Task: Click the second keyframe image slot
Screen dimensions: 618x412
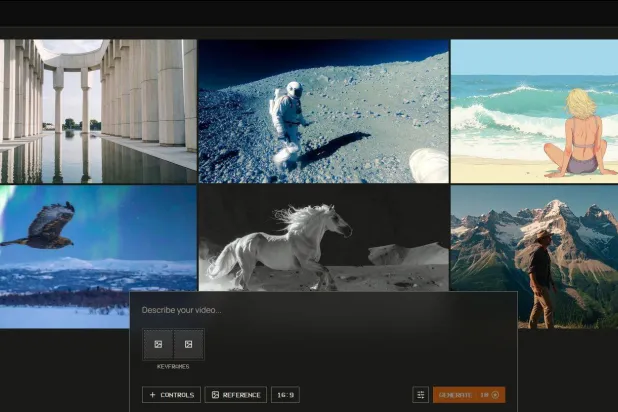Action: 188,344
